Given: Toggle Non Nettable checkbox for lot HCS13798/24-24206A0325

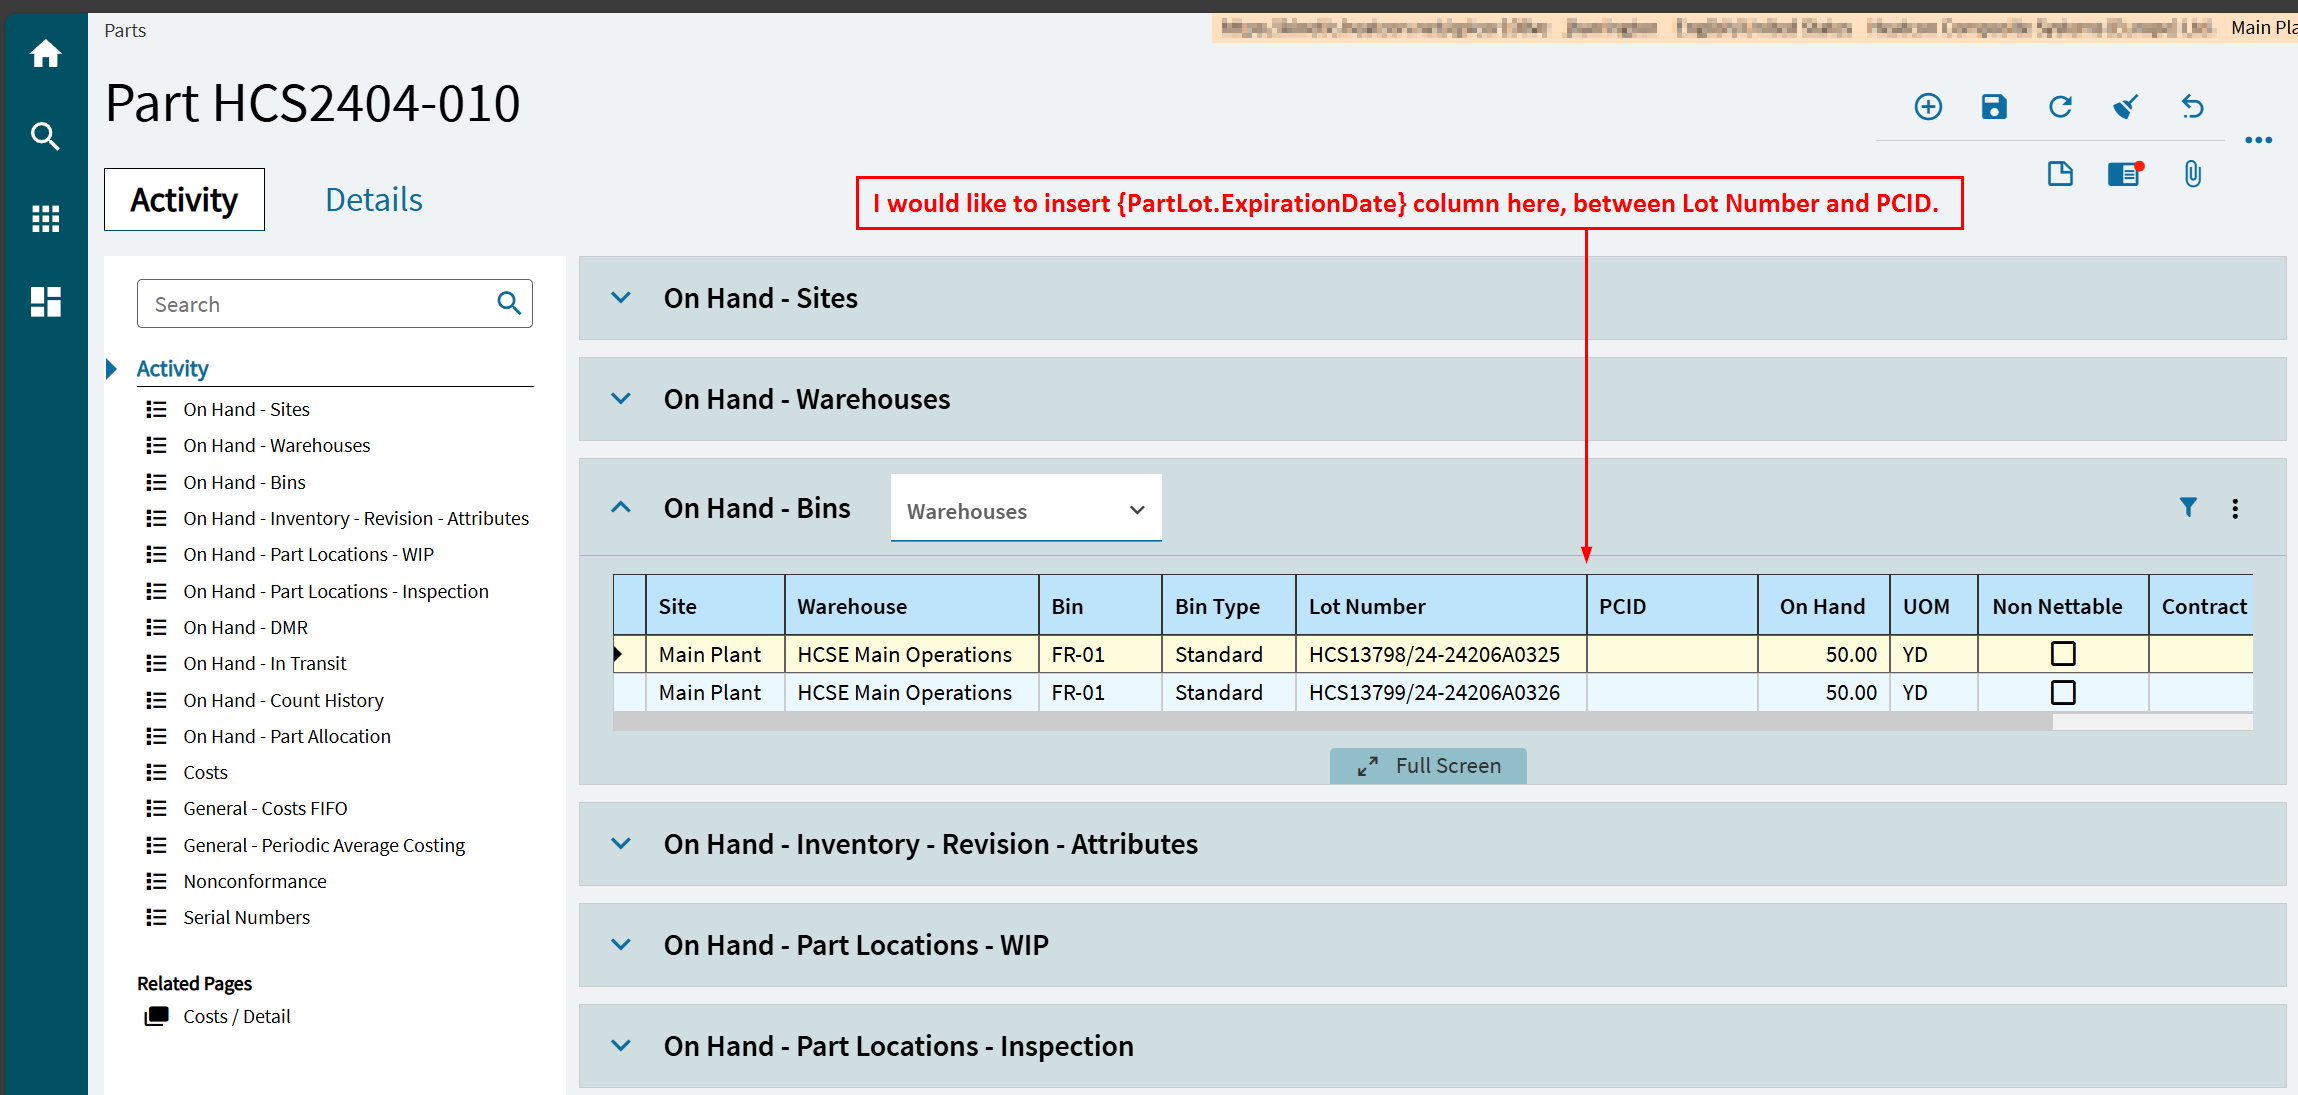Looking at the screenshot, I should pos(2063,653).
